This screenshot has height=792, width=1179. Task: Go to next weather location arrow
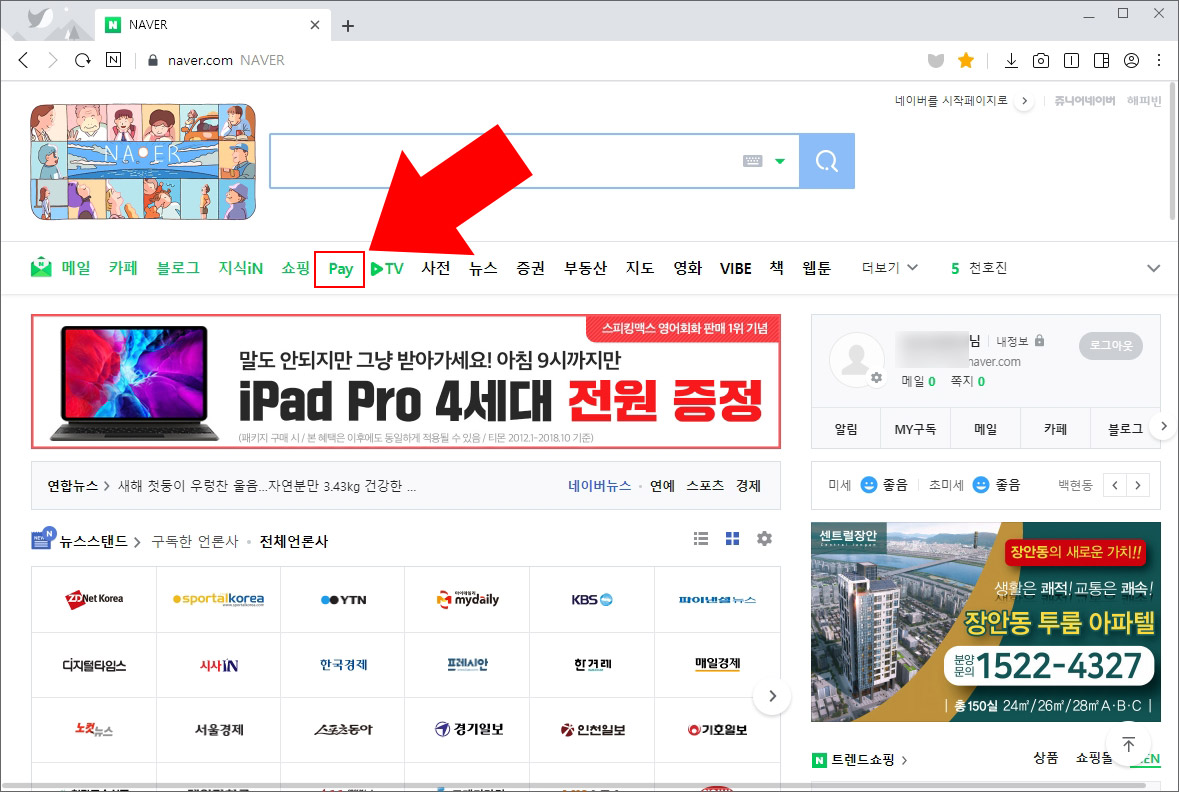[x=1138, y=485]
